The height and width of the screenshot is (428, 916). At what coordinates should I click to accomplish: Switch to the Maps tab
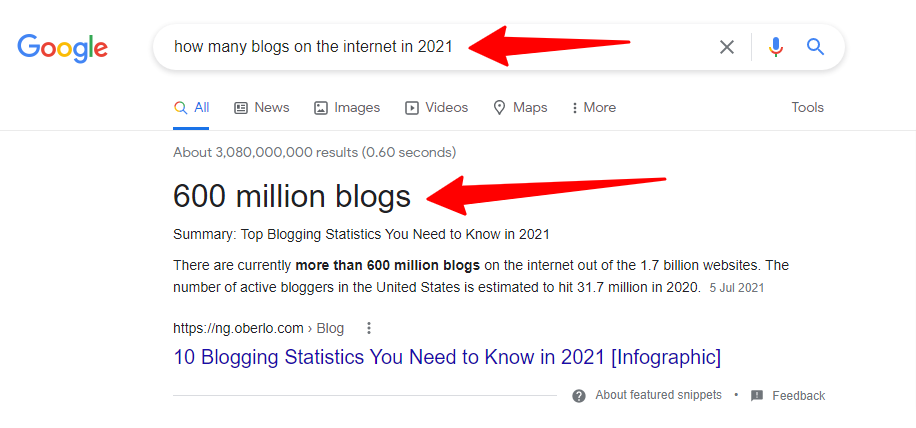tap(520, 108)
